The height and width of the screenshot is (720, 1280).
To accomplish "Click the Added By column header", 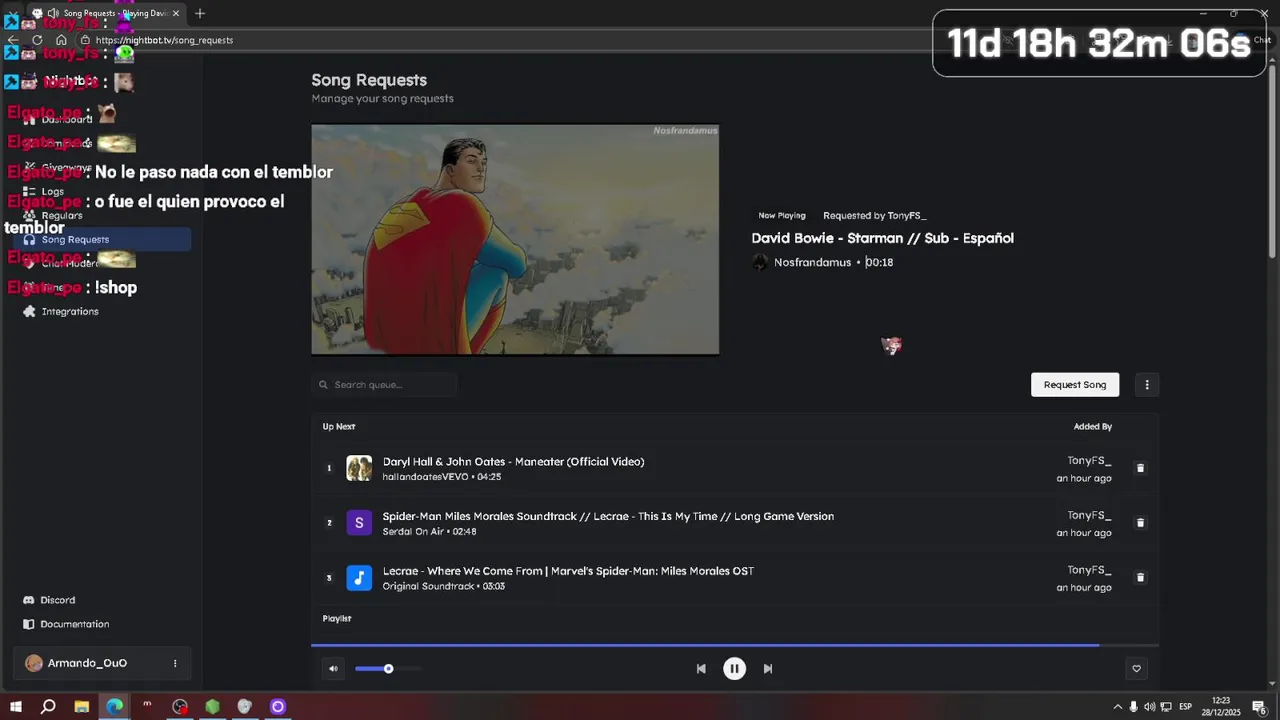I will 1093,426.
